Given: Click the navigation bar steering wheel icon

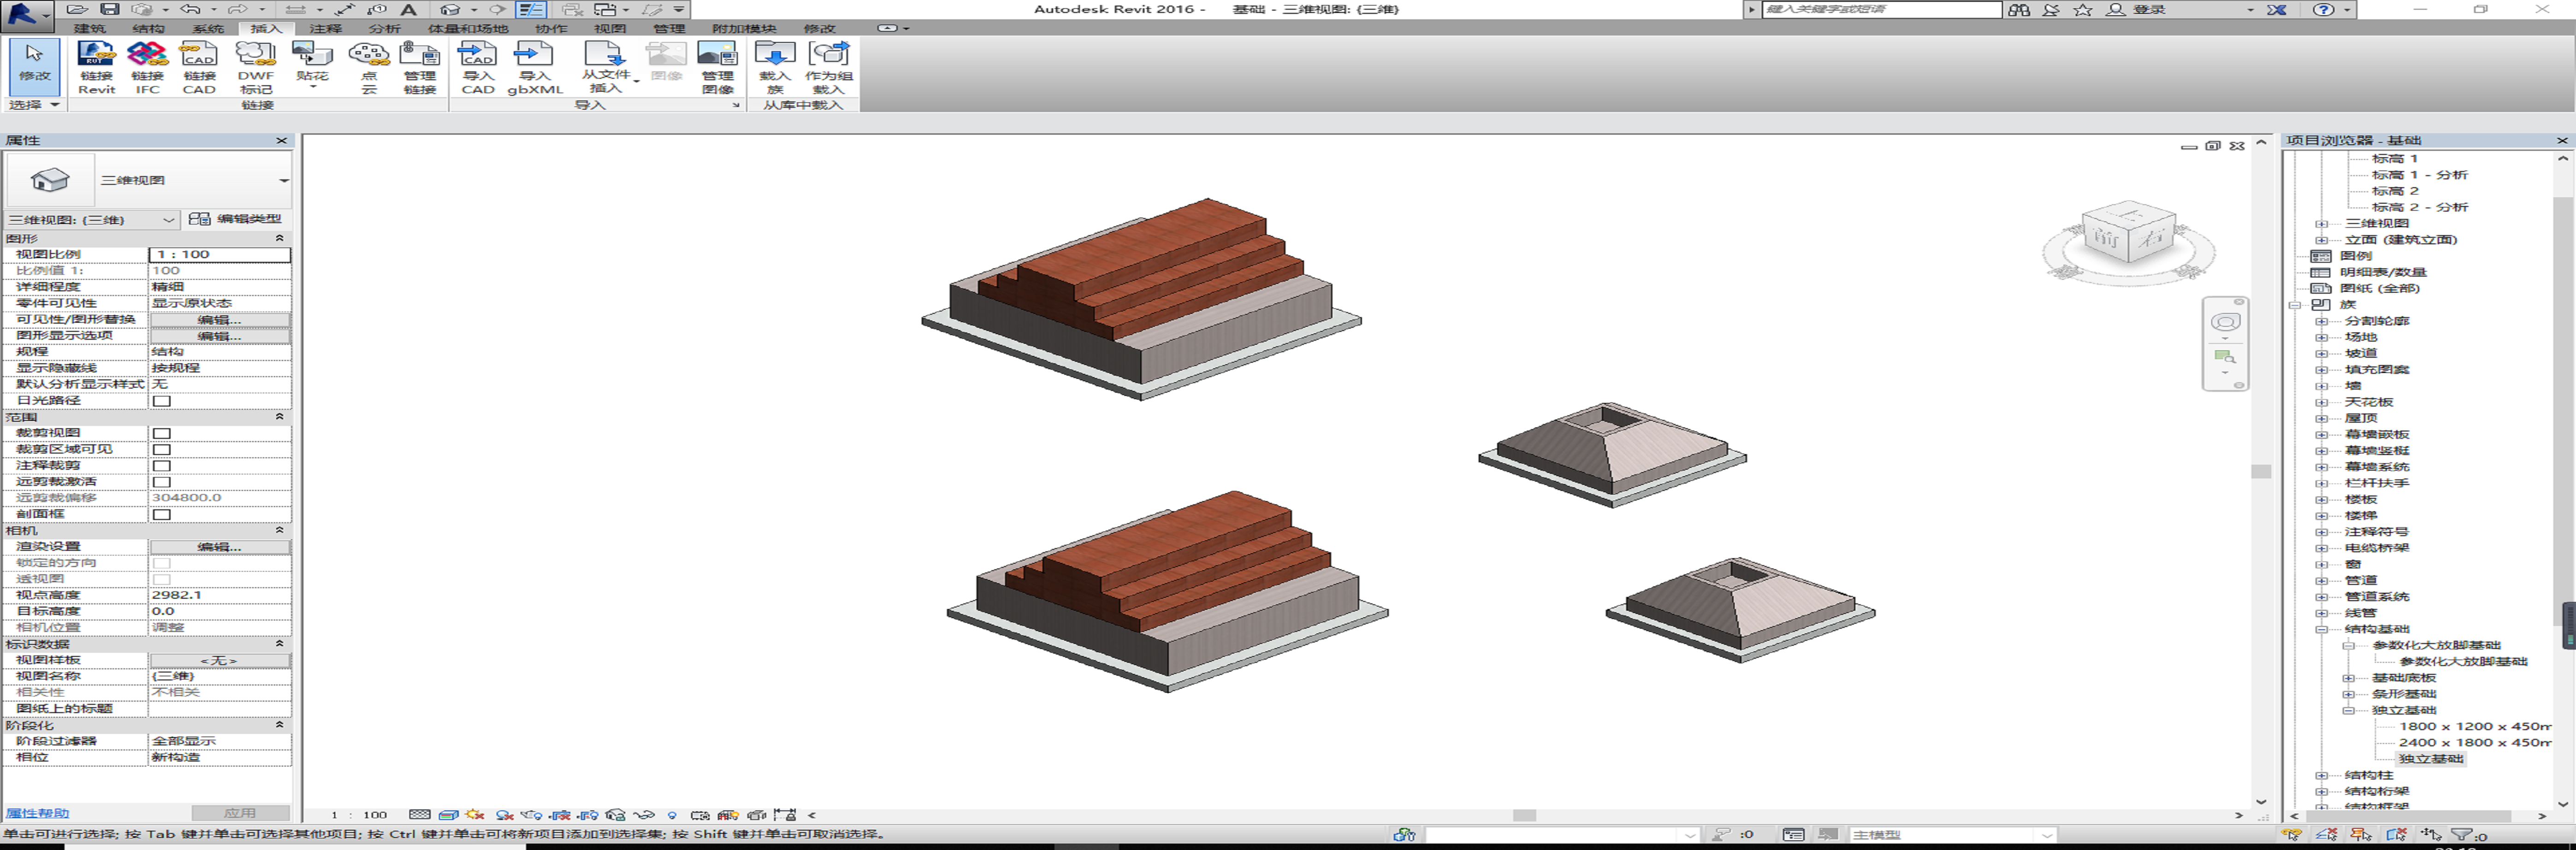Looking at the screenshot, I should pos(2225,322).
